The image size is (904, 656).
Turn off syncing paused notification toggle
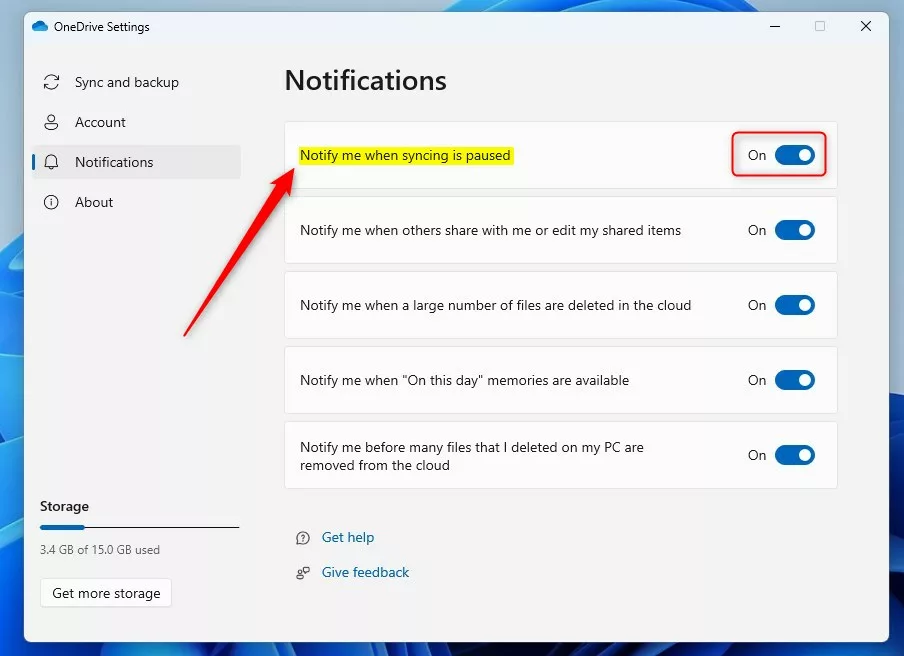(x=794, y=155)
